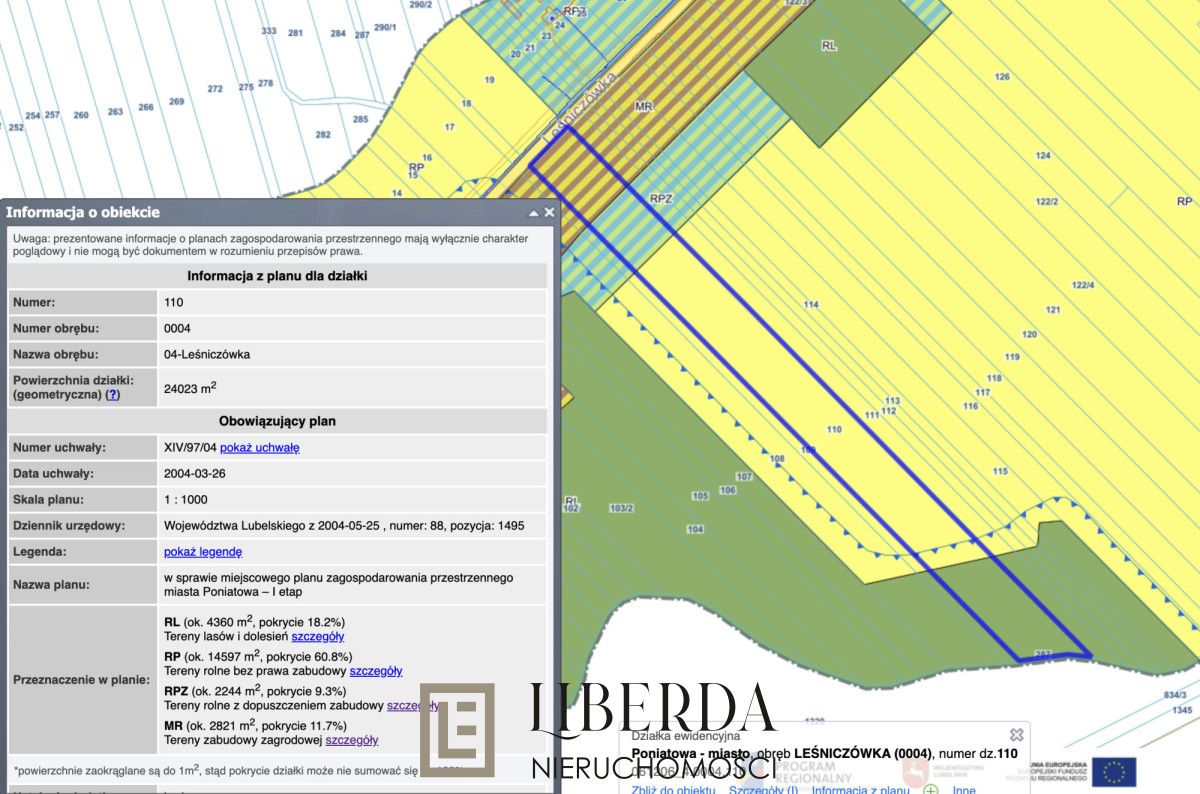Open the pokaż uchwałę link
The width and height of the screenshot is (1200, 794).
(x=259, y=447)
